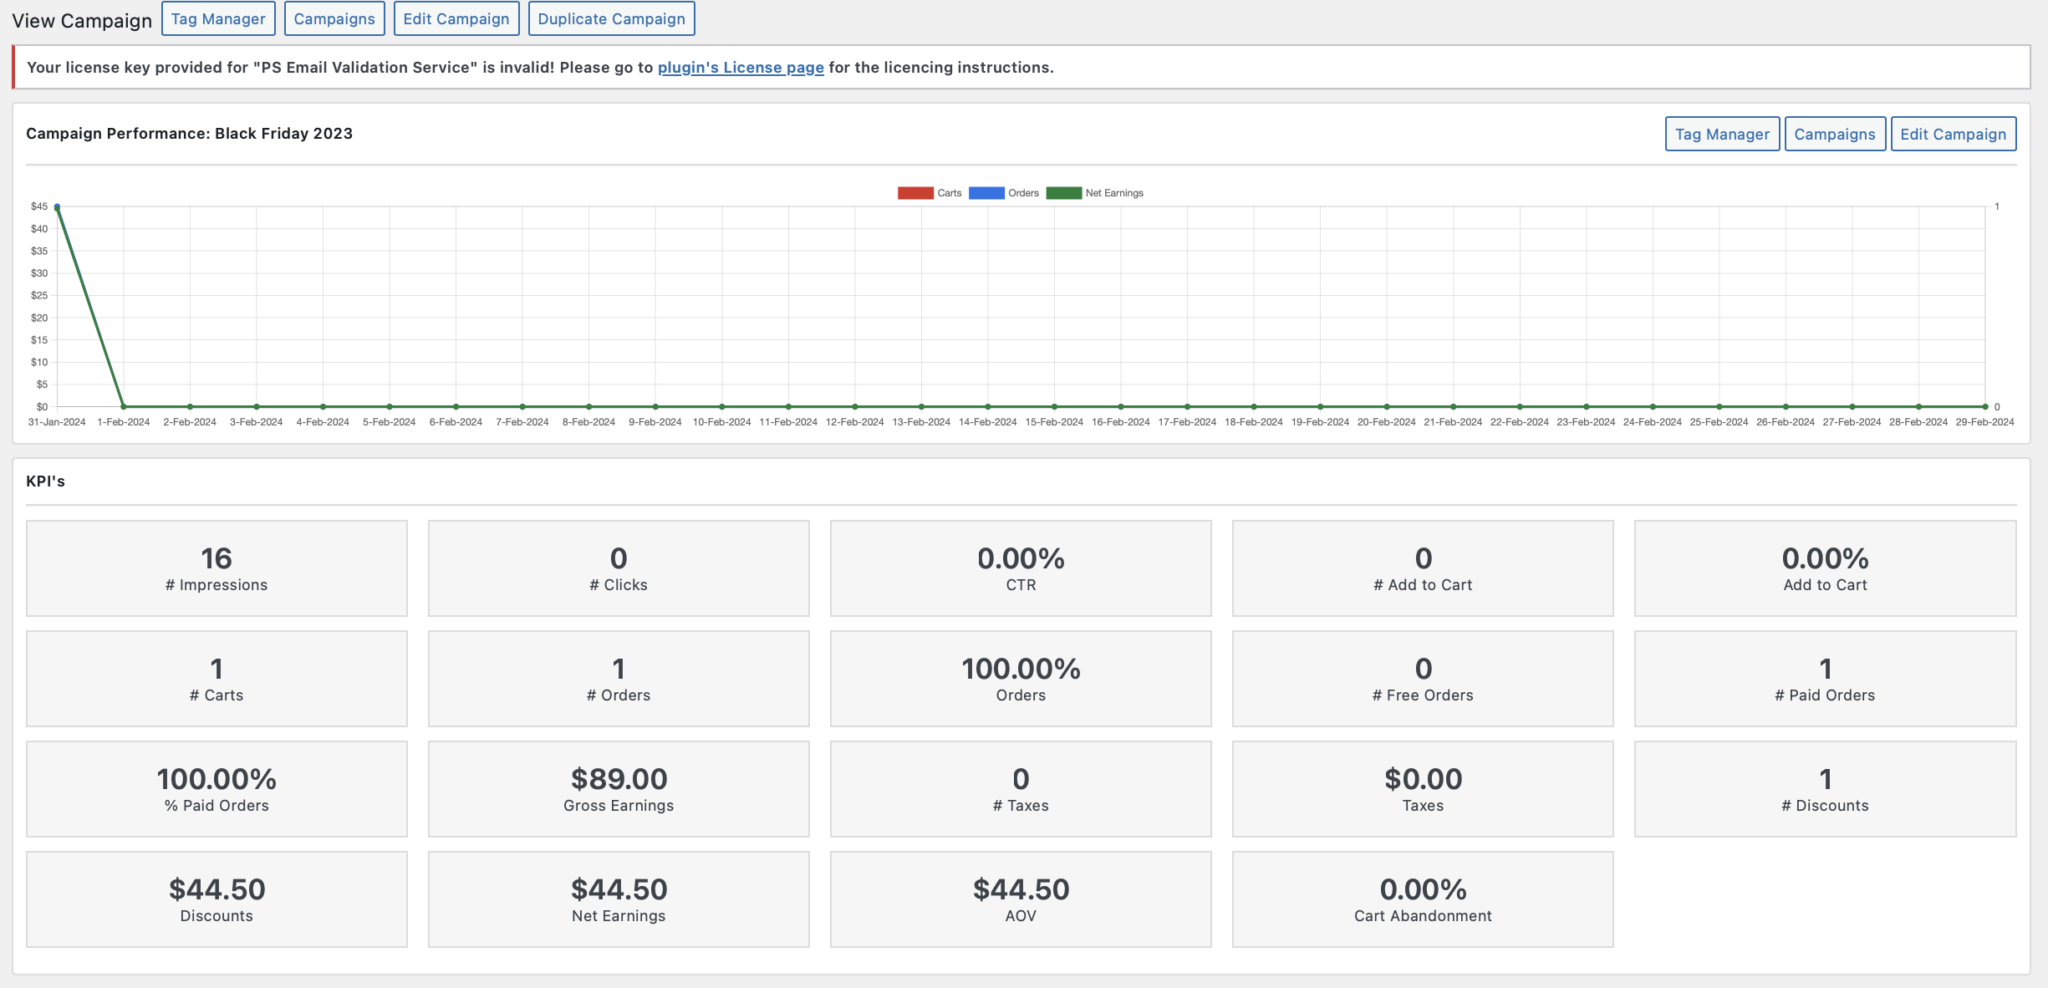This screenshot has height=988, width=2048.
Task: Select the 31-Jan-2024 data point on the chart
Action: click(56, 206)
